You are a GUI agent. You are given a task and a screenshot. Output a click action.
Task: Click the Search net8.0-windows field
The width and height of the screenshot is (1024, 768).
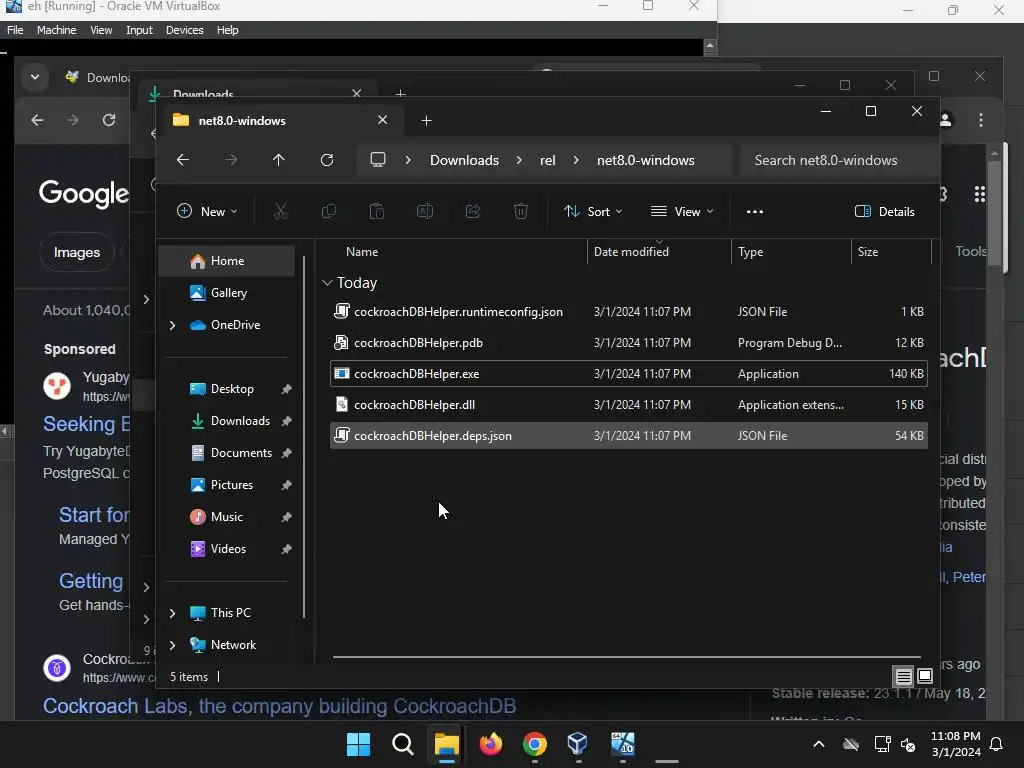click(839, 160)
